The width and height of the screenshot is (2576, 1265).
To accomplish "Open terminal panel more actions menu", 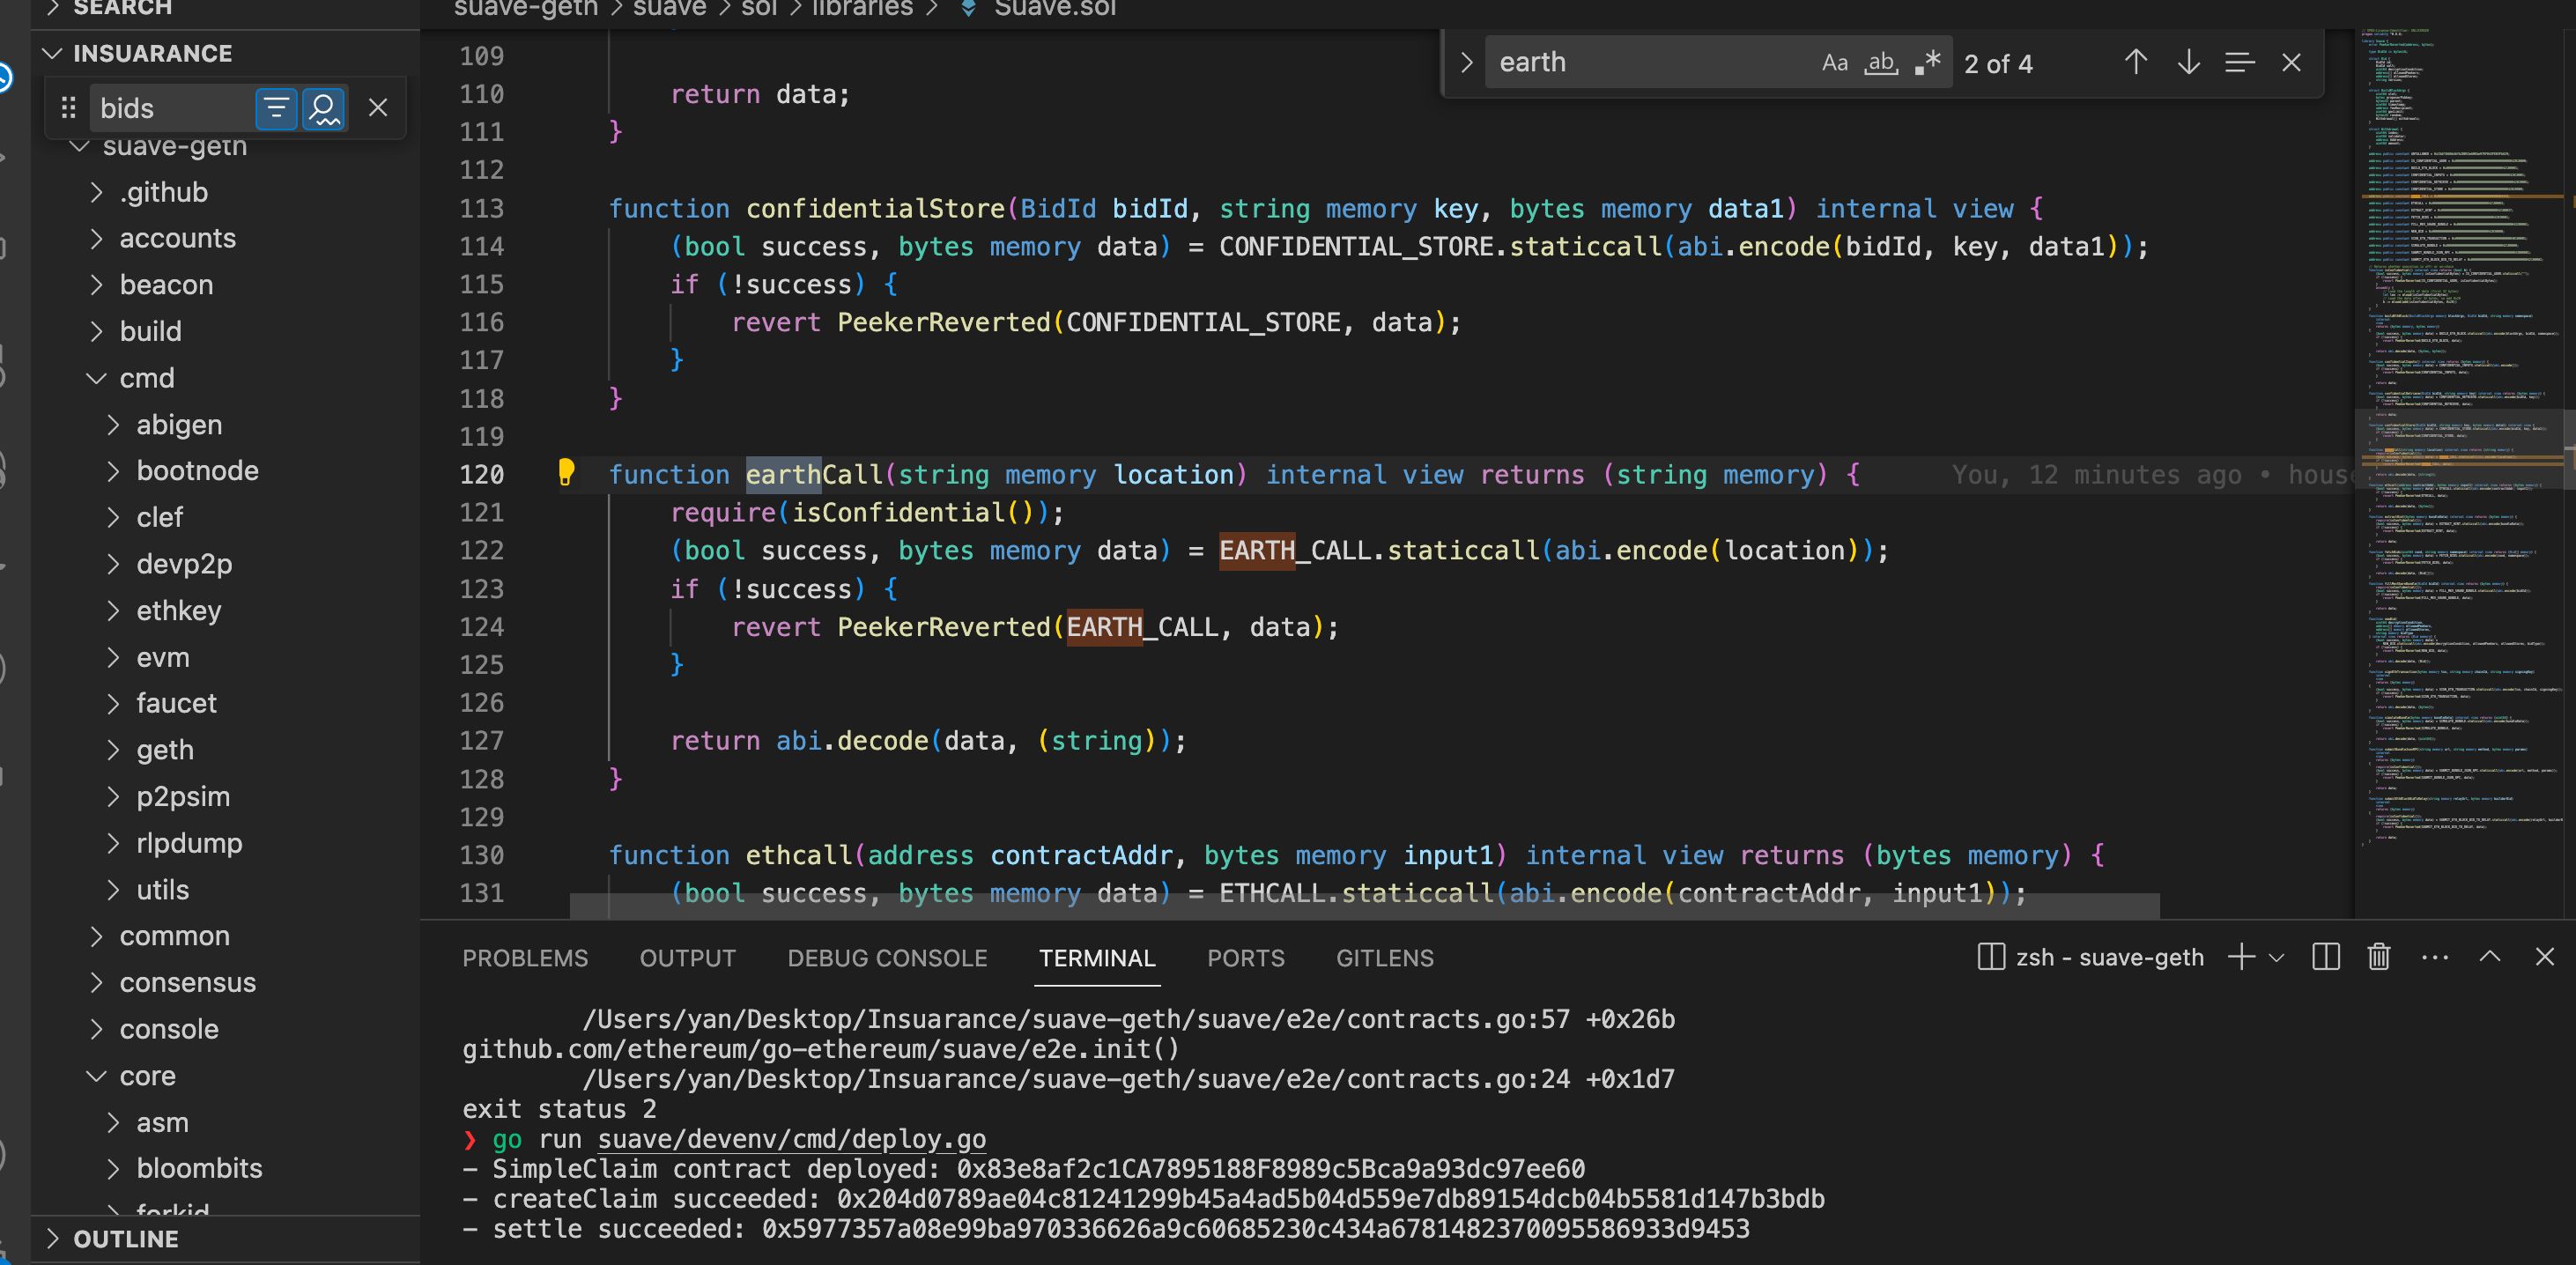I will (2435, 957).
